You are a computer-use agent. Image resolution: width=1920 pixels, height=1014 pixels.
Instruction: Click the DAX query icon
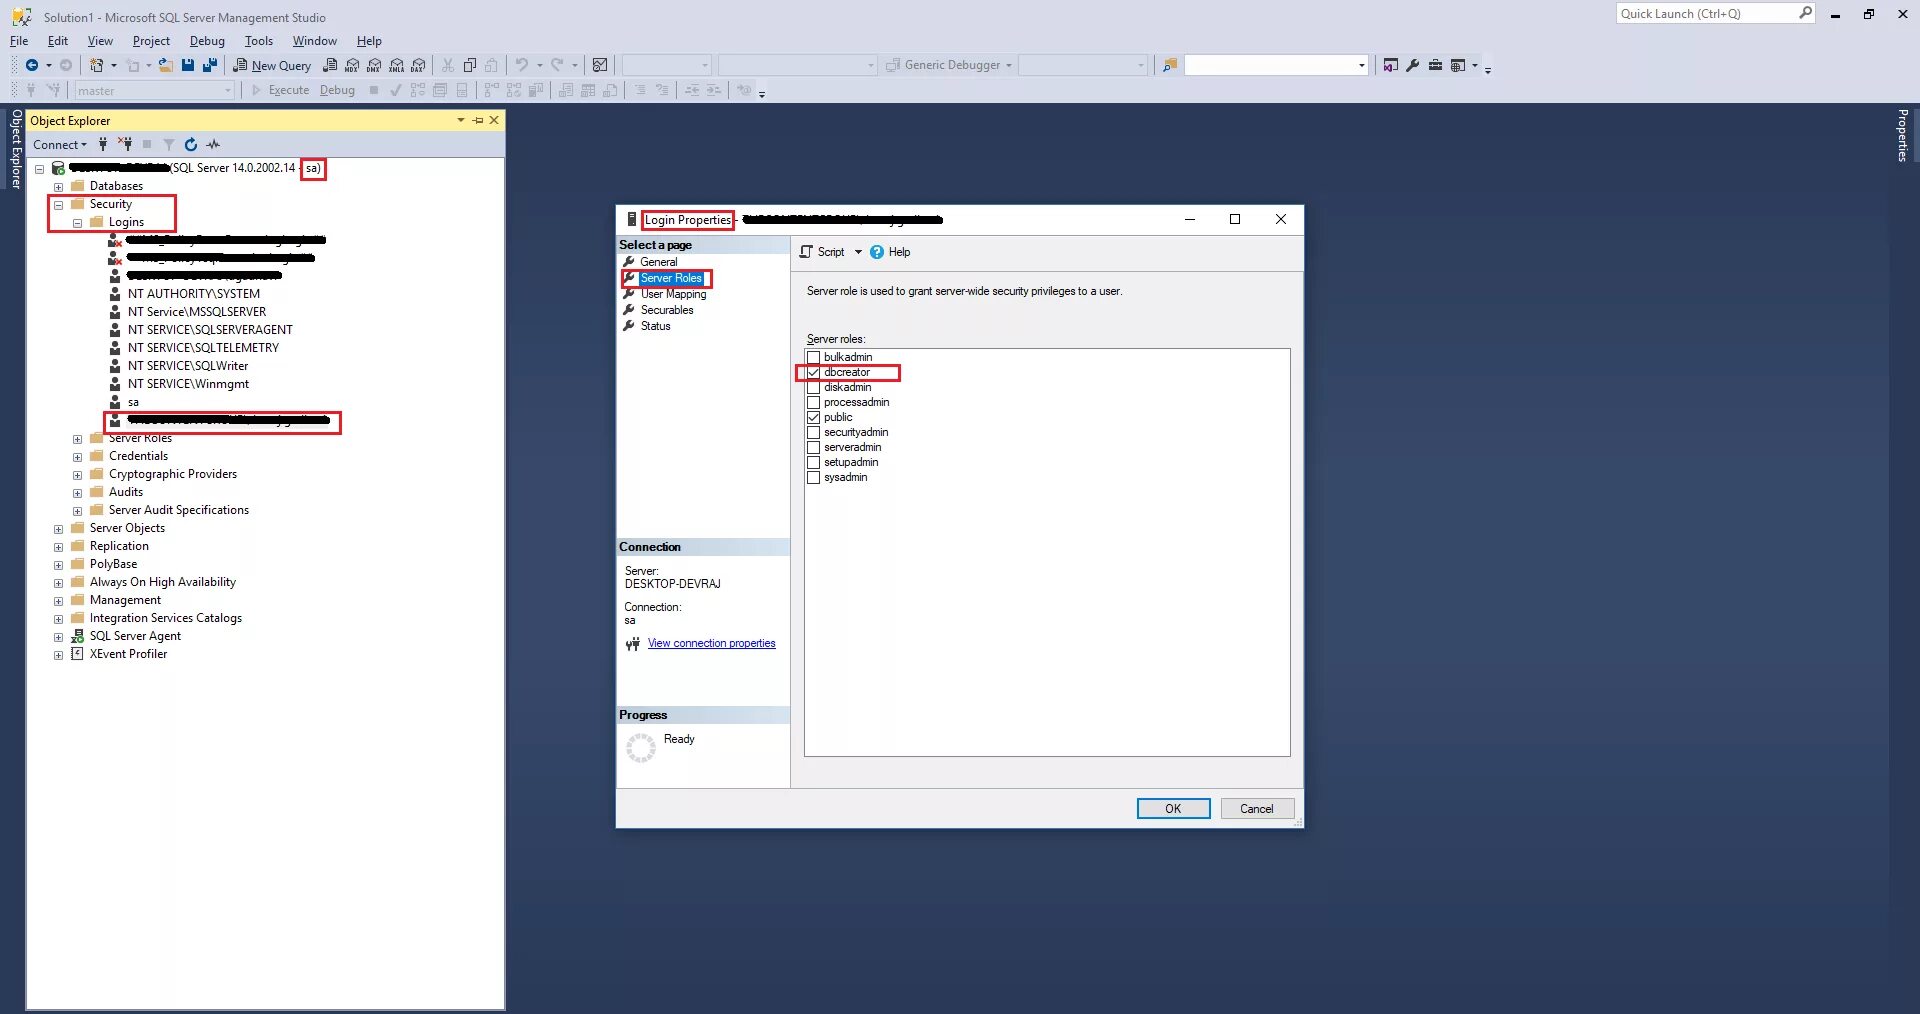point(419,65)
